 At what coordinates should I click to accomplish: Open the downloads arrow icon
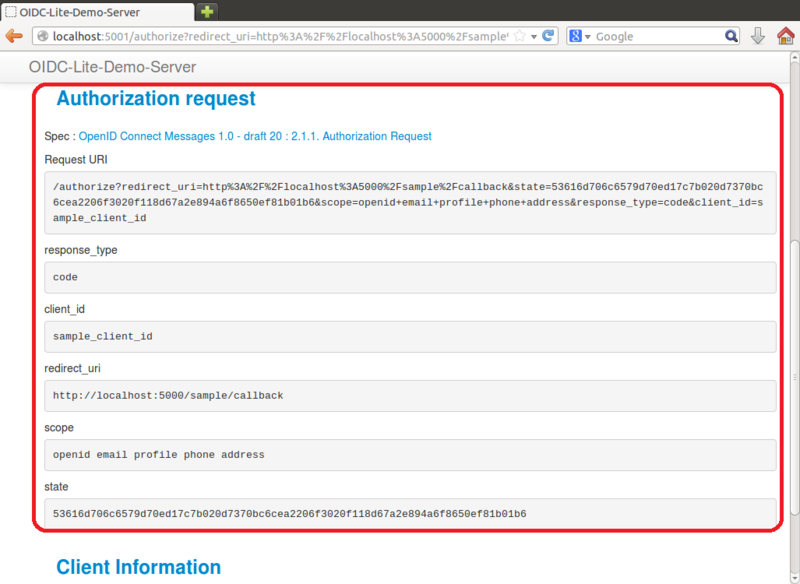pos(758,36)
